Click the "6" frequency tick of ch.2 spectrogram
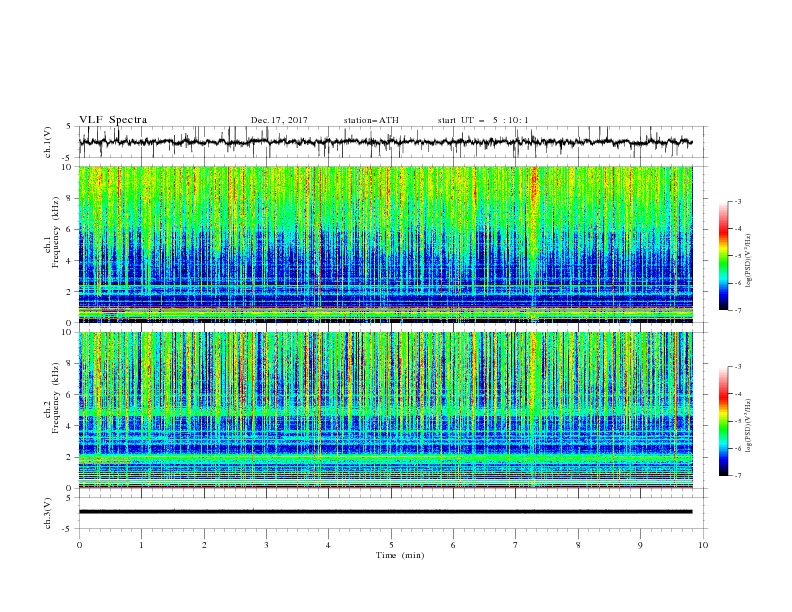Screen dimensions: 792x612 click(70, 395)
